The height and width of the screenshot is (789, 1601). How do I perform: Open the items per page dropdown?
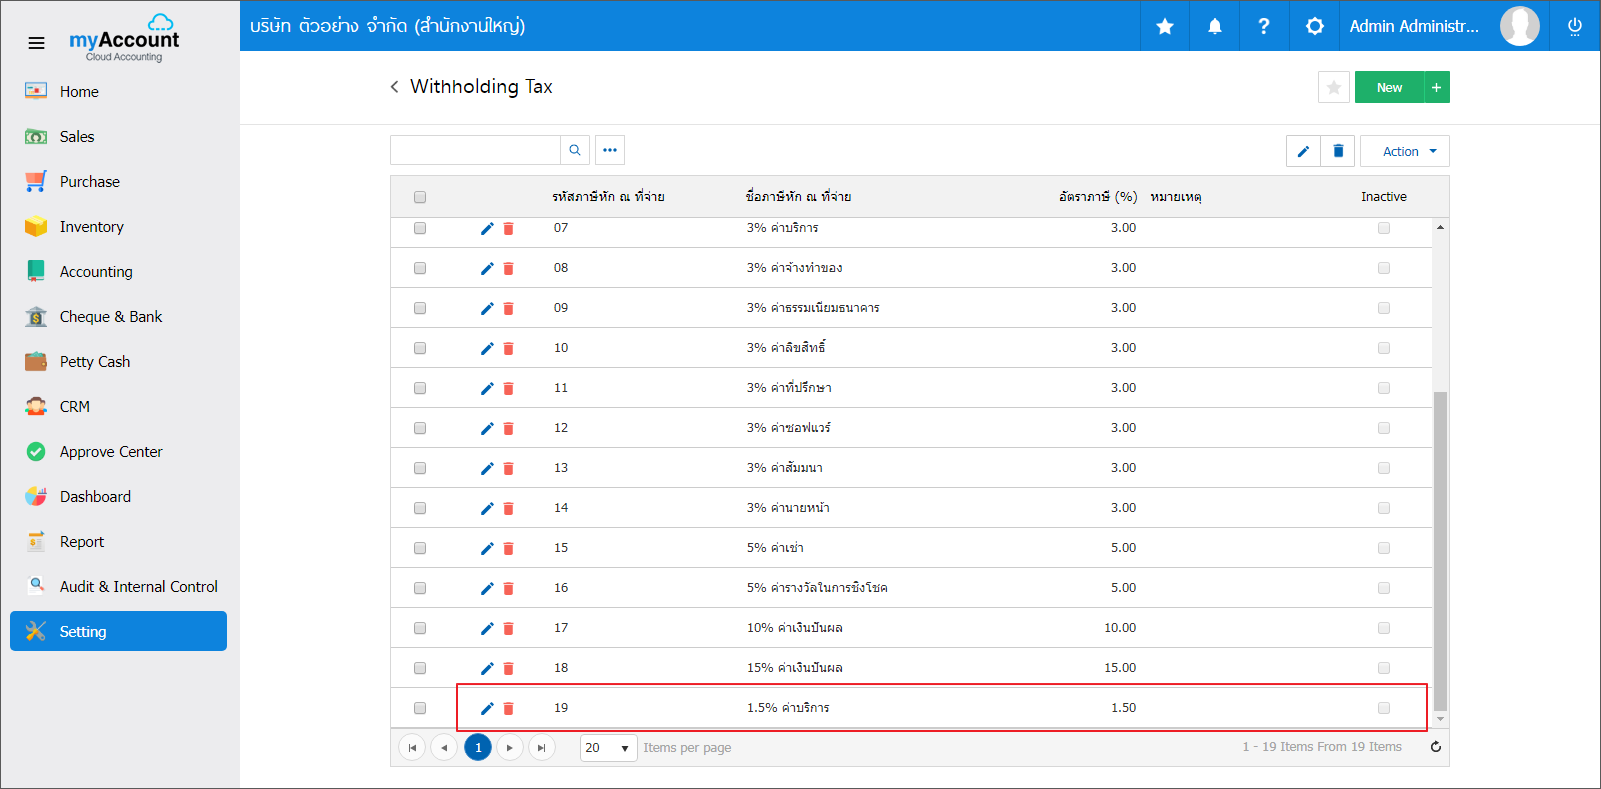click(x=608, y=747)
